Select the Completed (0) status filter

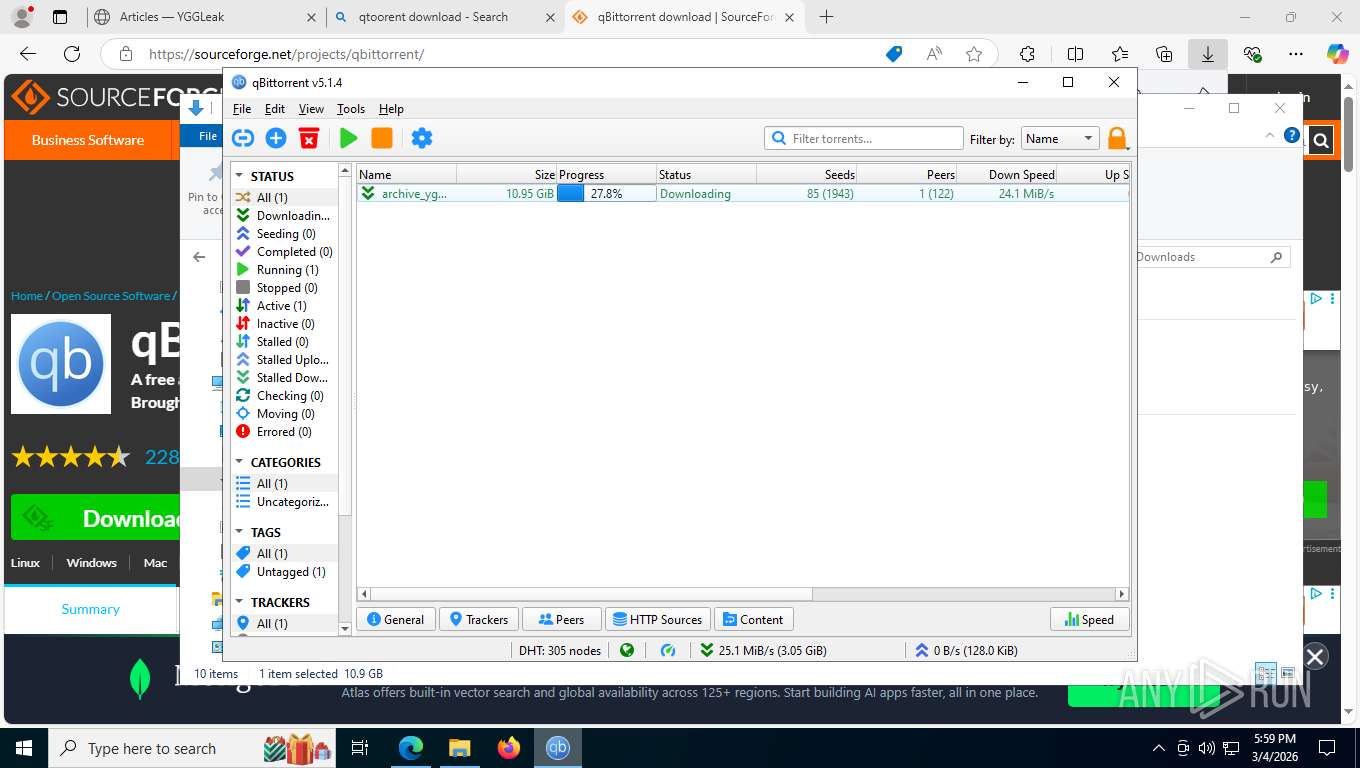tap(284, 252)
